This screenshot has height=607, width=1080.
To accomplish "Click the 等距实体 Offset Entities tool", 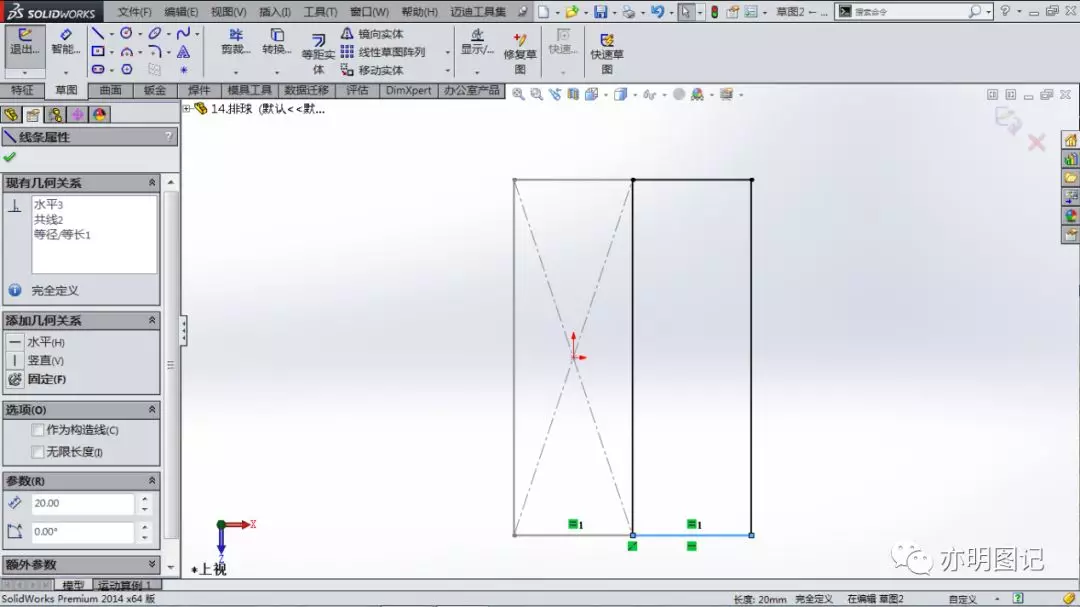I will [318, 54].
